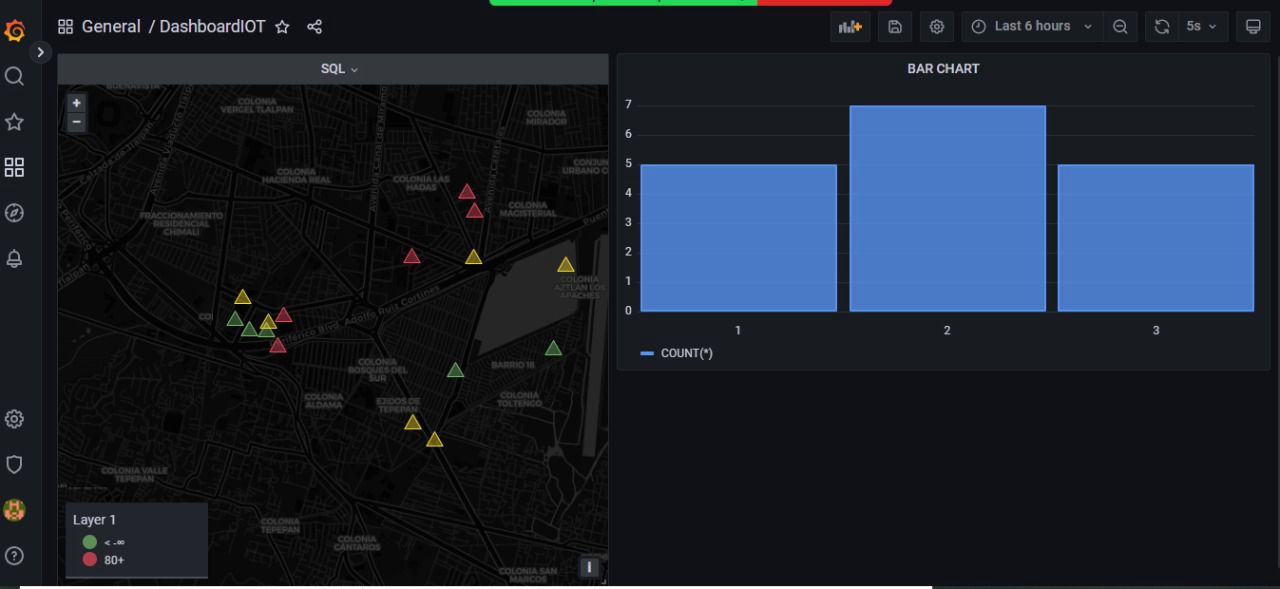Screen dimensions: 1280x589
Task: Expand the sidebar navigation menu
Action: [41, 51]
